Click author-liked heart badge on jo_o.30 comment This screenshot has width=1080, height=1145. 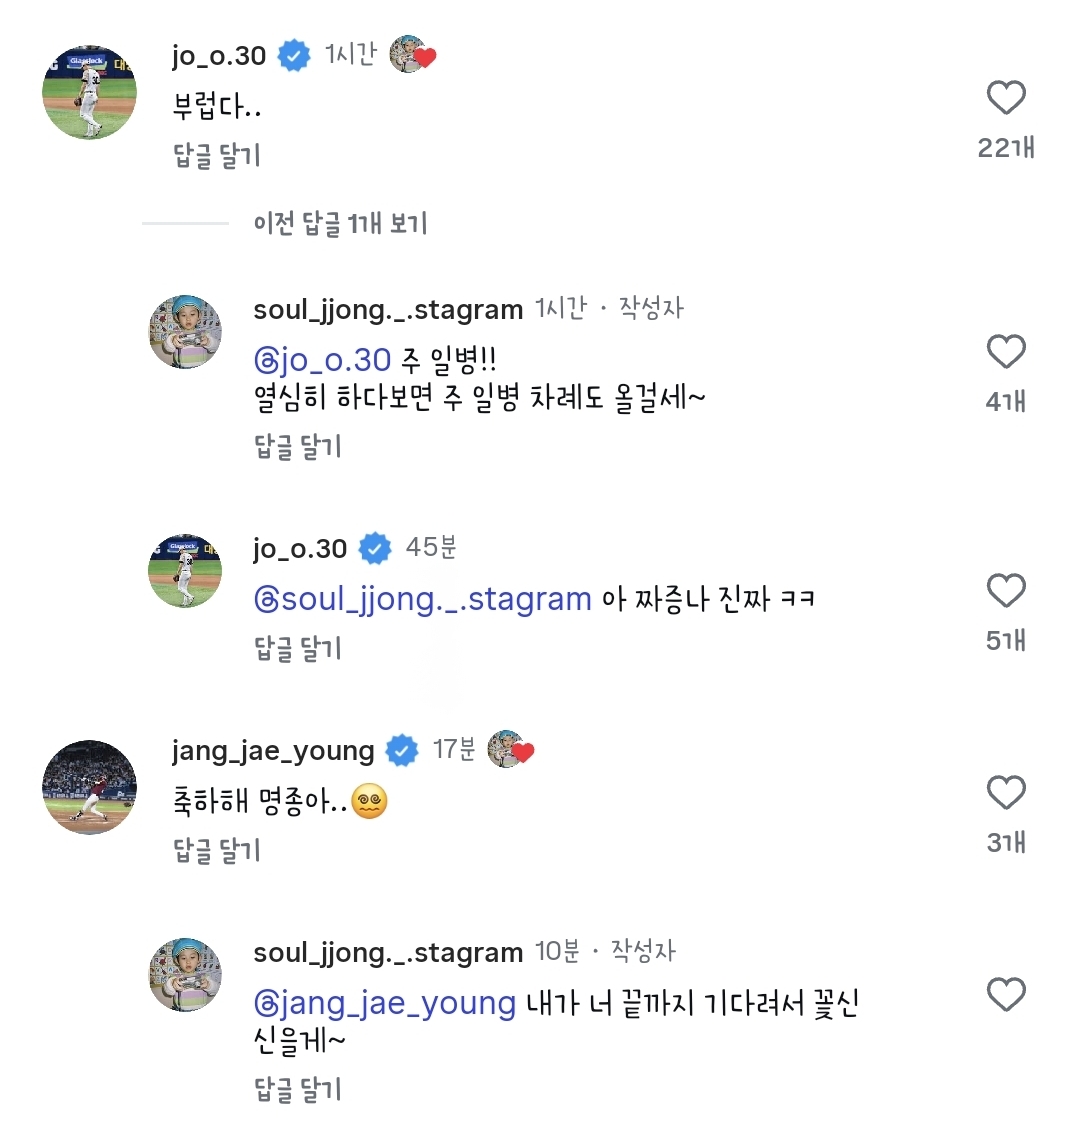click(x=412, y=55)
